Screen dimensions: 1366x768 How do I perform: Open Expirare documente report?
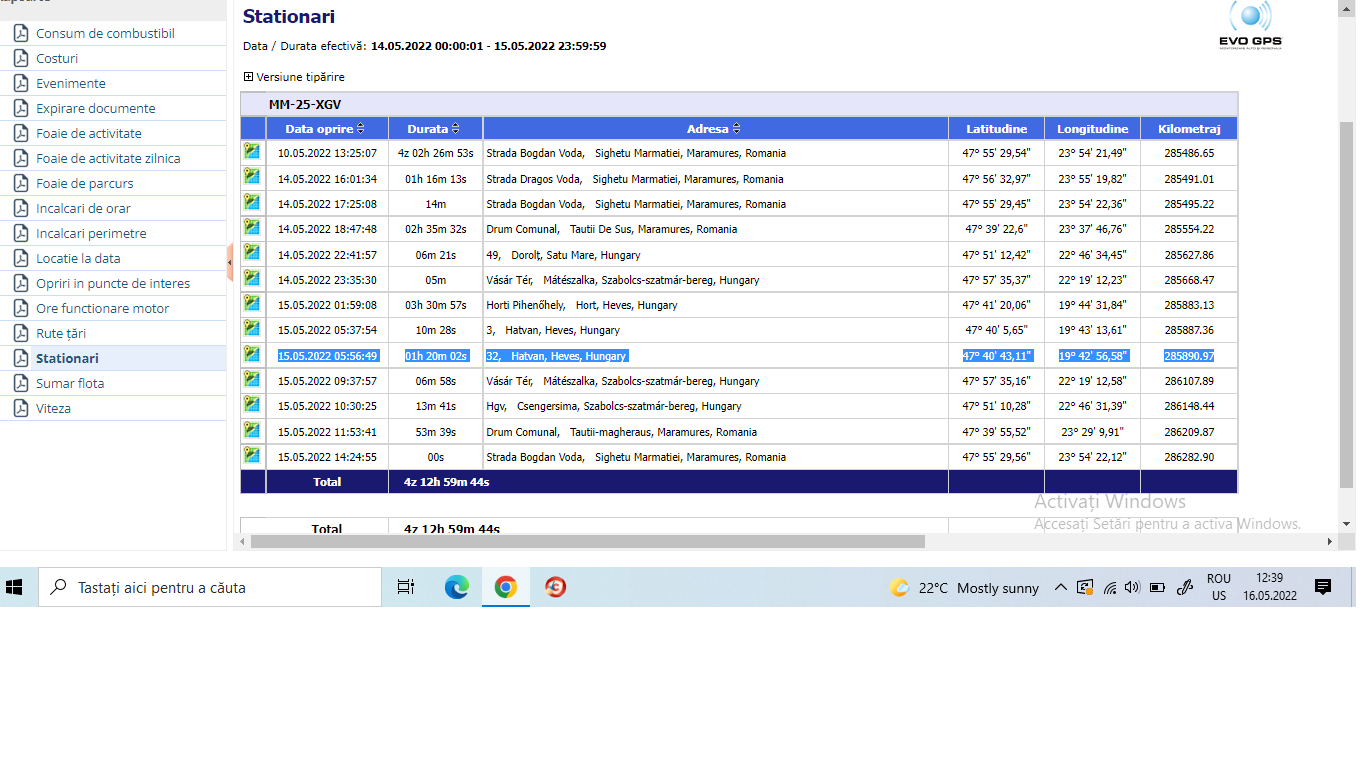[x=96, y=108]
